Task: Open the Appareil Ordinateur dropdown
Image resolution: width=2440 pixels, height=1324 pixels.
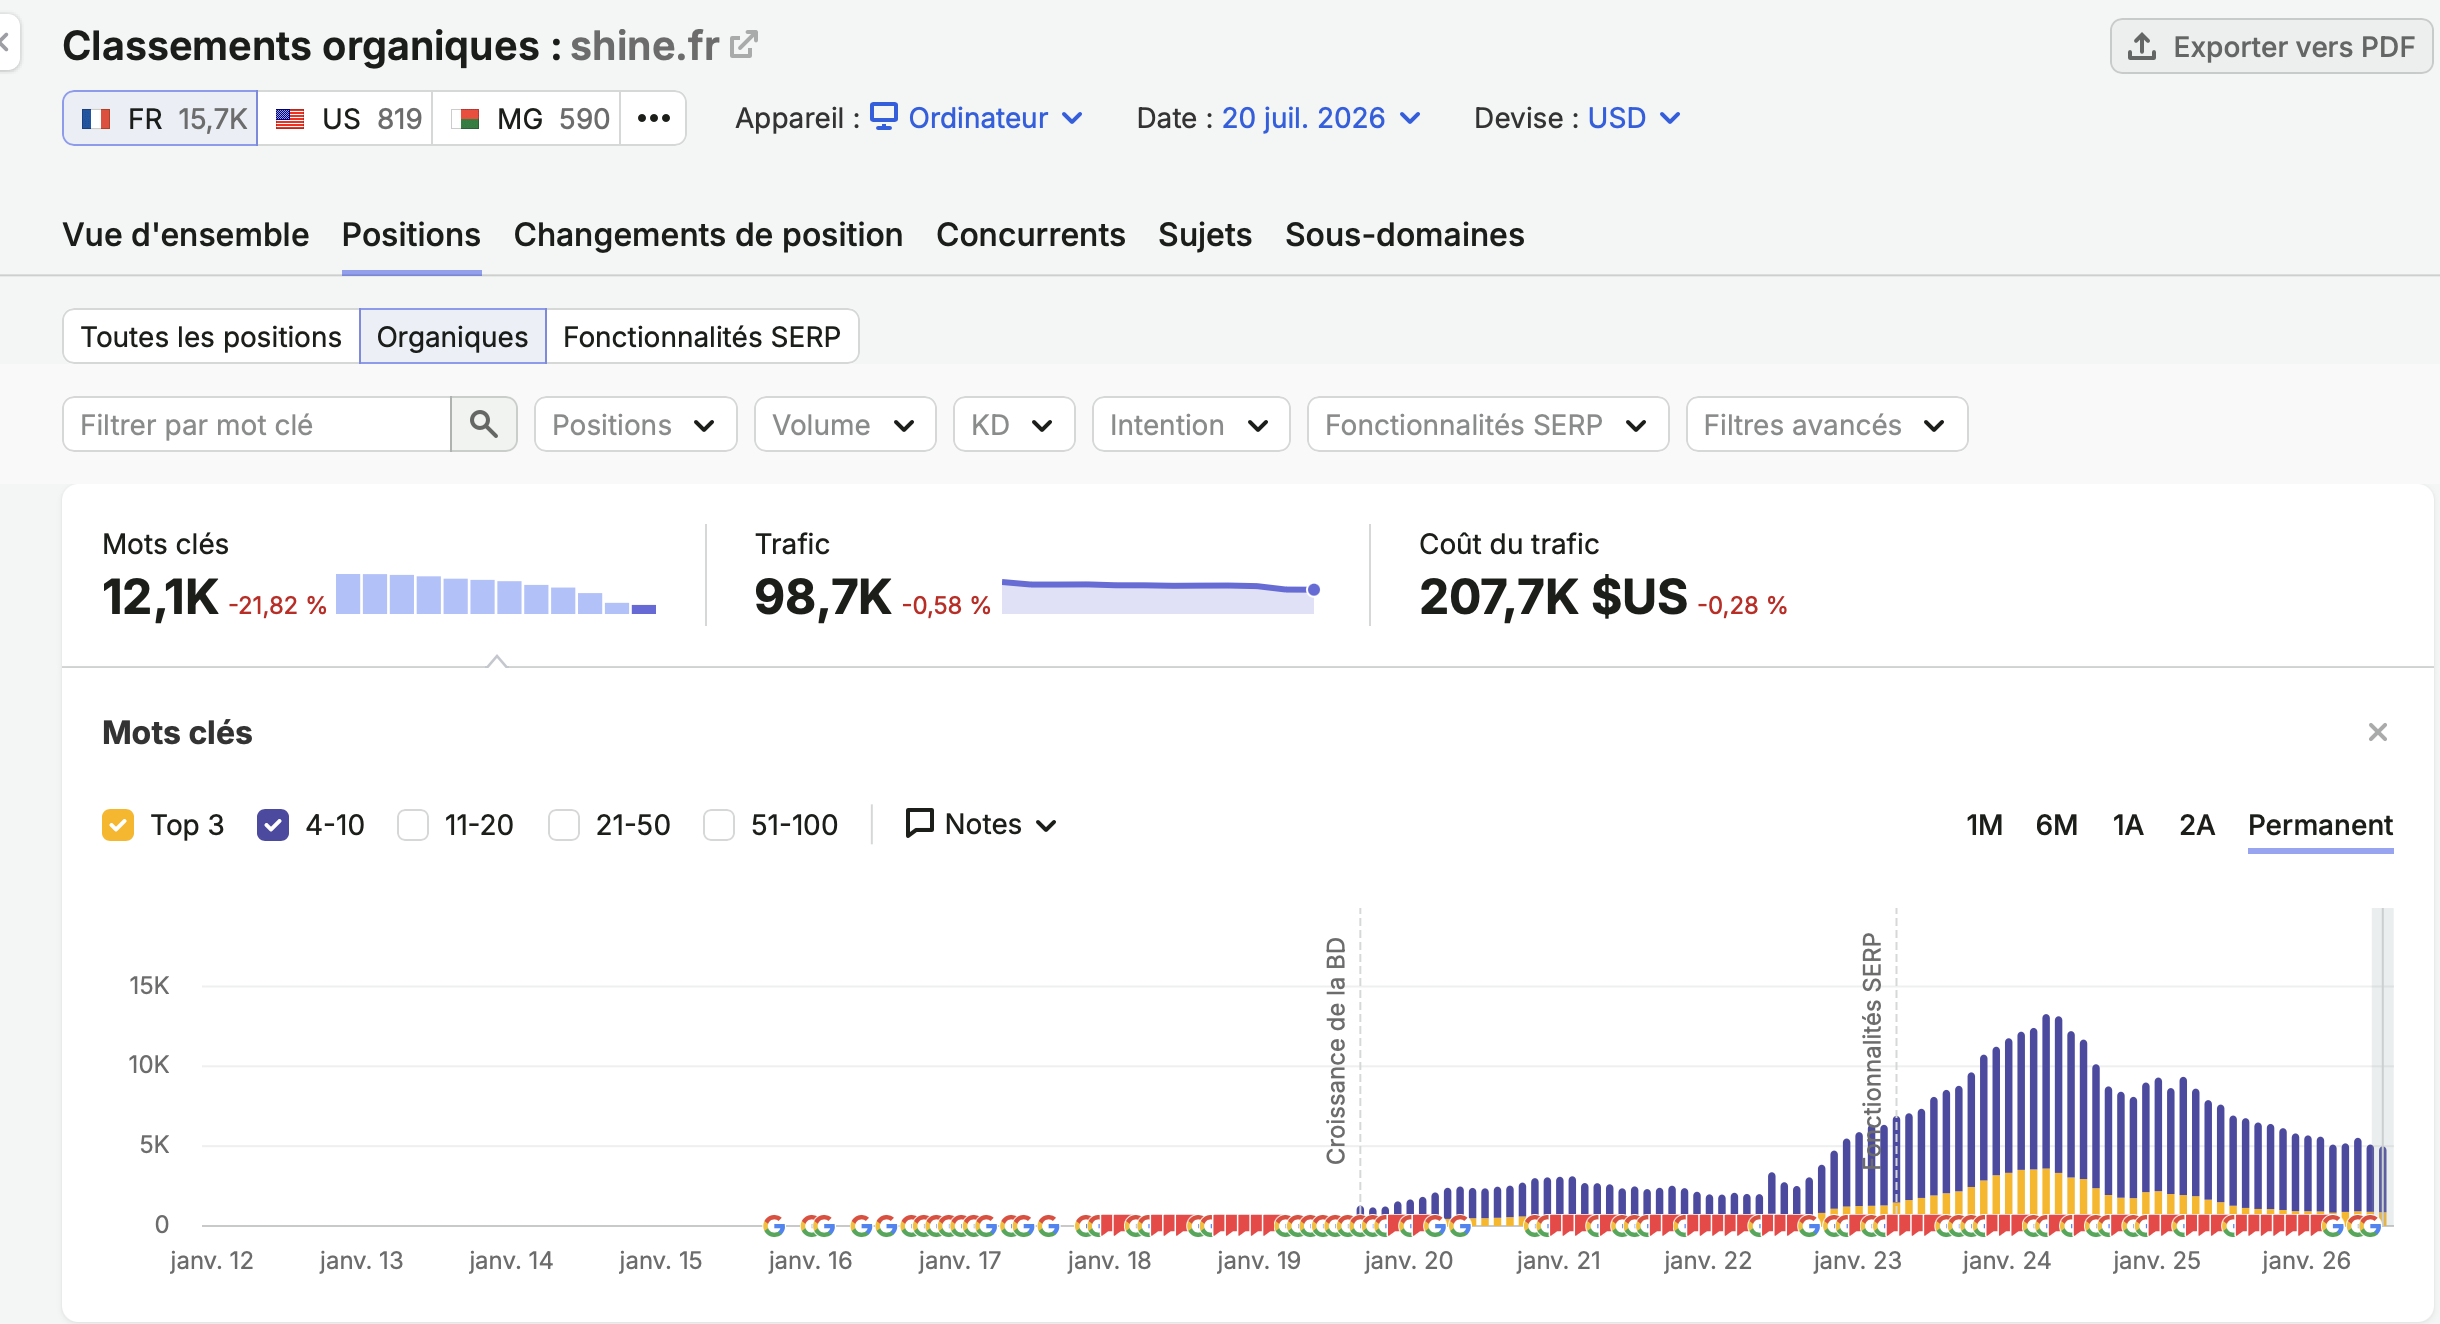Action: (977, 118)
